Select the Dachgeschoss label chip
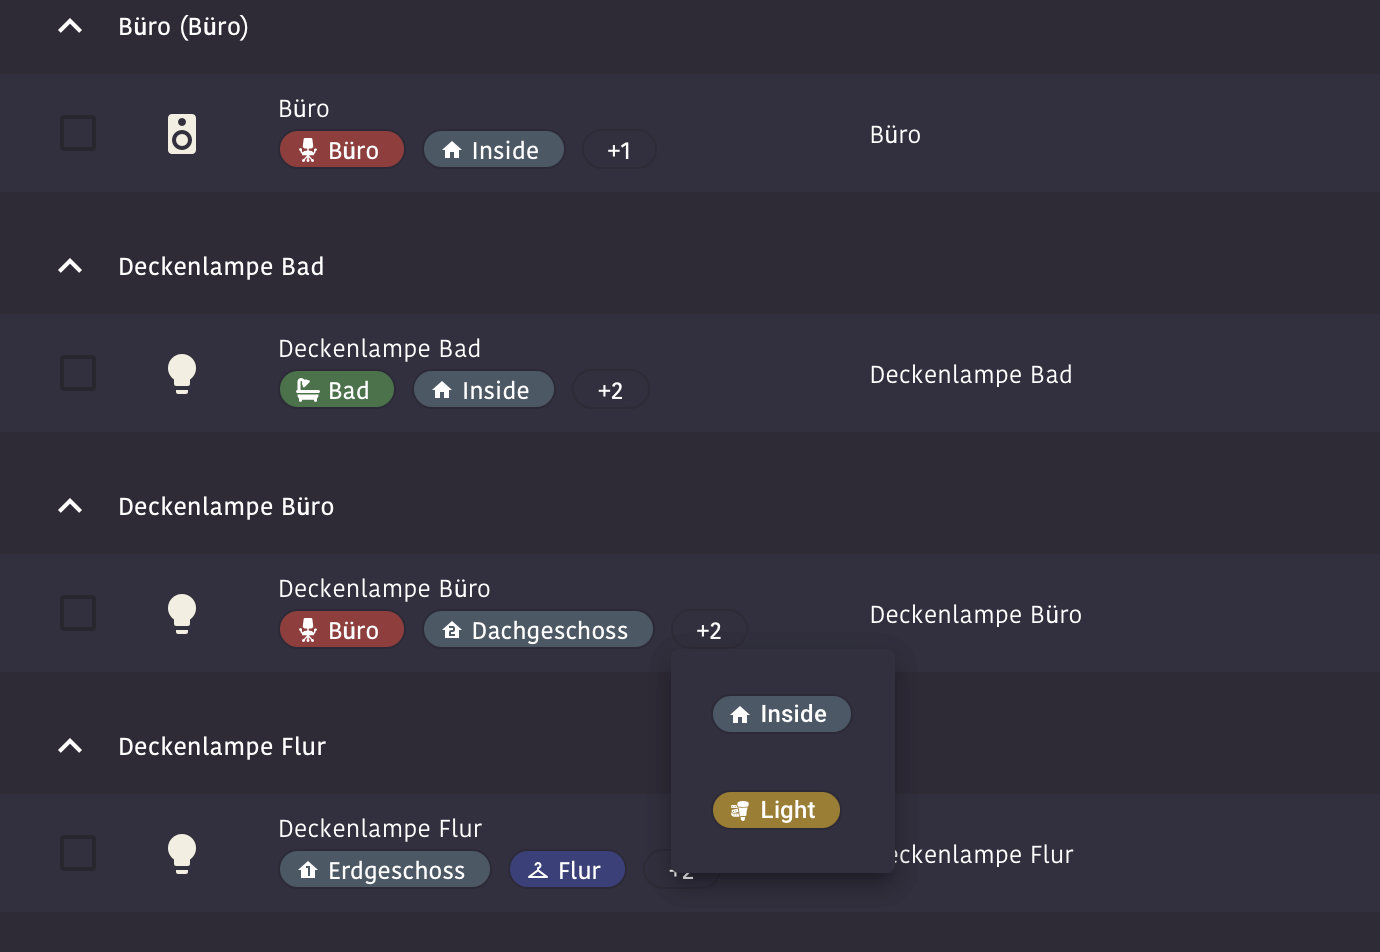The height and width of the screenshot is (952, 1380). pyautogui.click(x=538, y=630)
